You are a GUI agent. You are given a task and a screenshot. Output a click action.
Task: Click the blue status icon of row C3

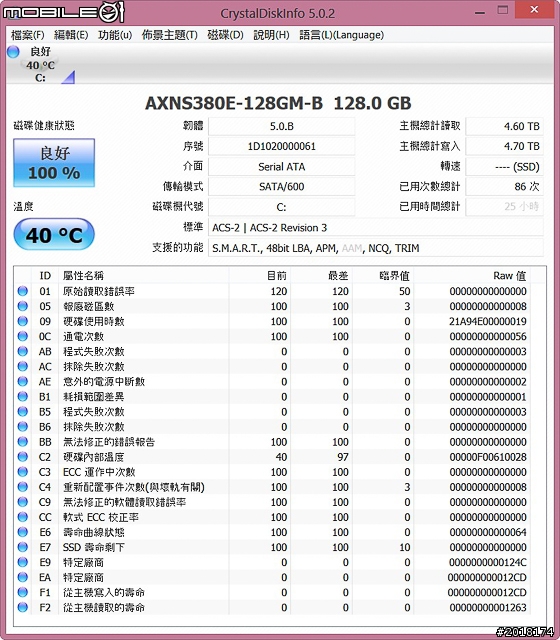point(22,472)
